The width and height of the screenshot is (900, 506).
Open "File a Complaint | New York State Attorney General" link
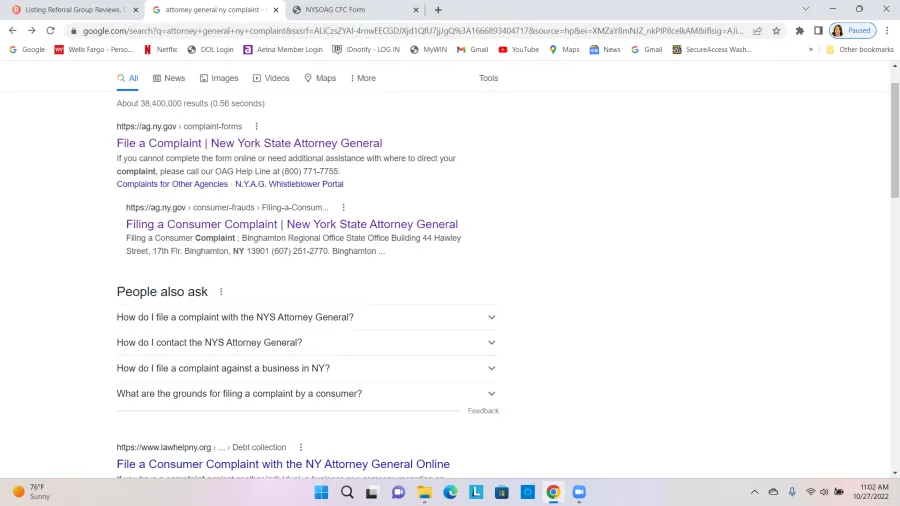coord(249,143)
